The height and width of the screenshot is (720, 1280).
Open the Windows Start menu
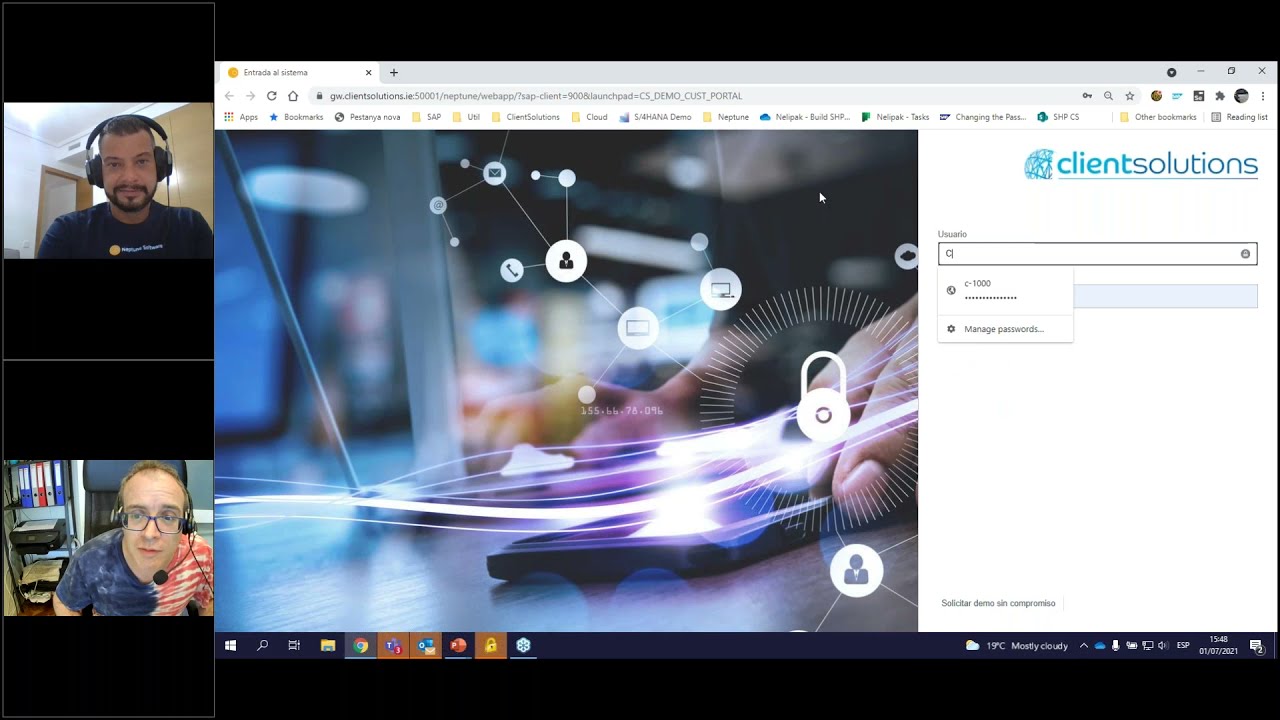230,646
